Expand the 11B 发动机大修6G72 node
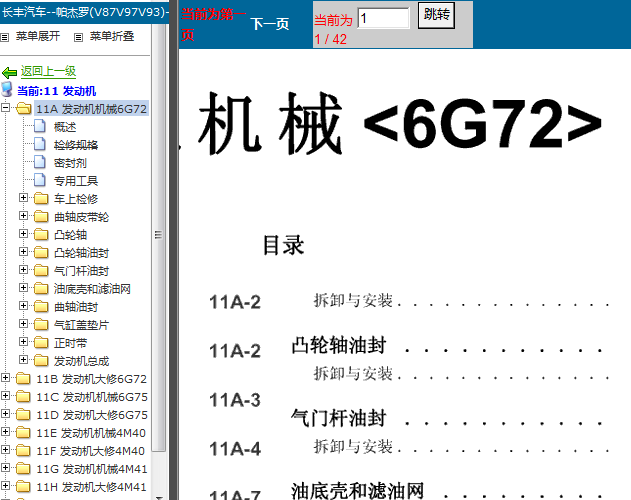631x500 pixels. [6, 378]
